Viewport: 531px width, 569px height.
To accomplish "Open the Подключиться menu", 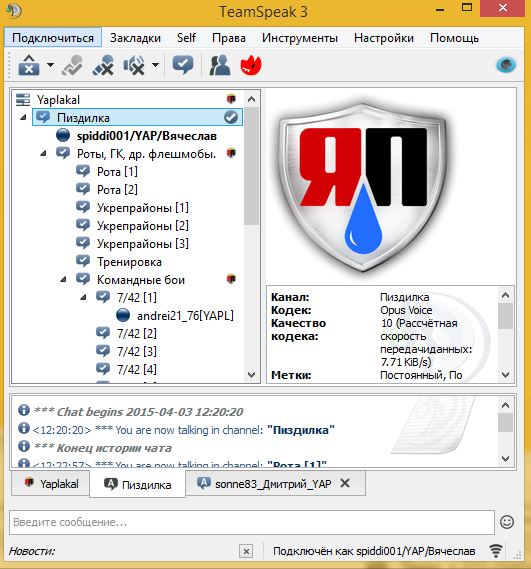I will click(53, 38).
